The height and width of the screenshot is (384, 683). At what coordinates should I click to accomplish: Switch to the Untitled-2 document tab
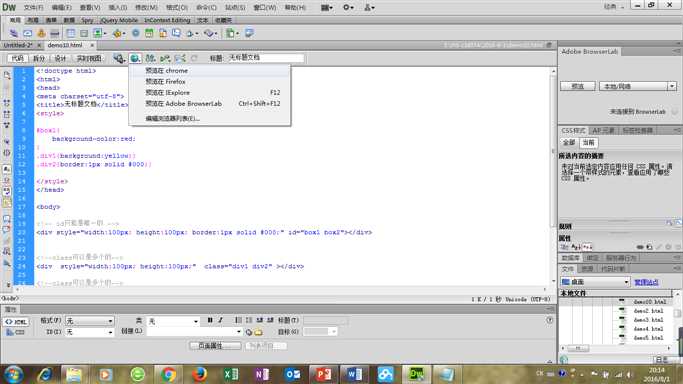(x=18, y=45)
